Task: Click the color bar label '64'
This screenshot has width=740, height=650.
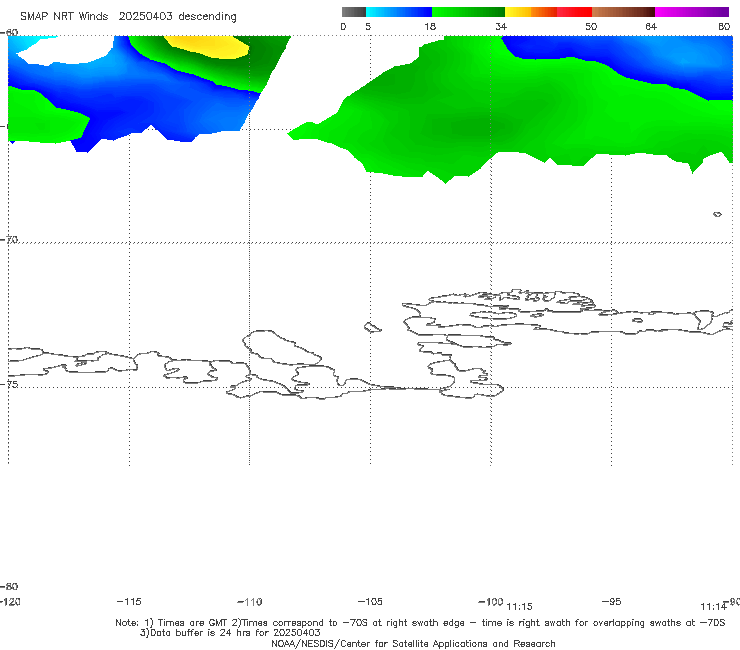Action: click(651, 26)
